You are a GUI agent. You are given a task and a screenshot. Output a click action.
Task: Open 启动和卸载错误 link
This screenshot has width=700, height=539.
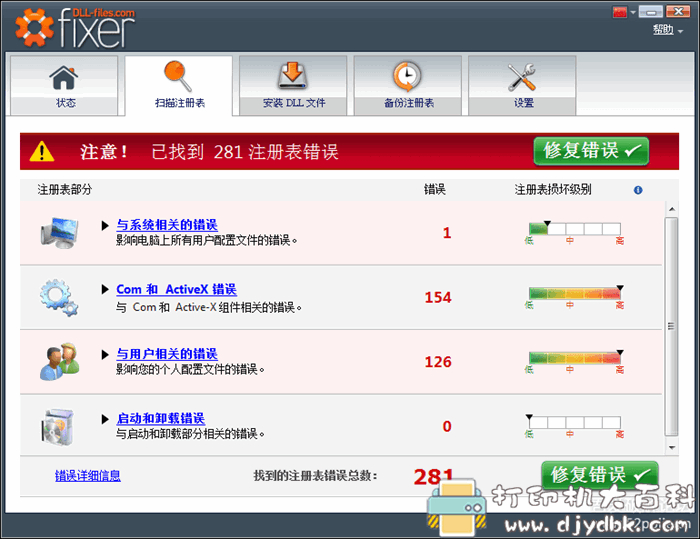coord(161,418)
